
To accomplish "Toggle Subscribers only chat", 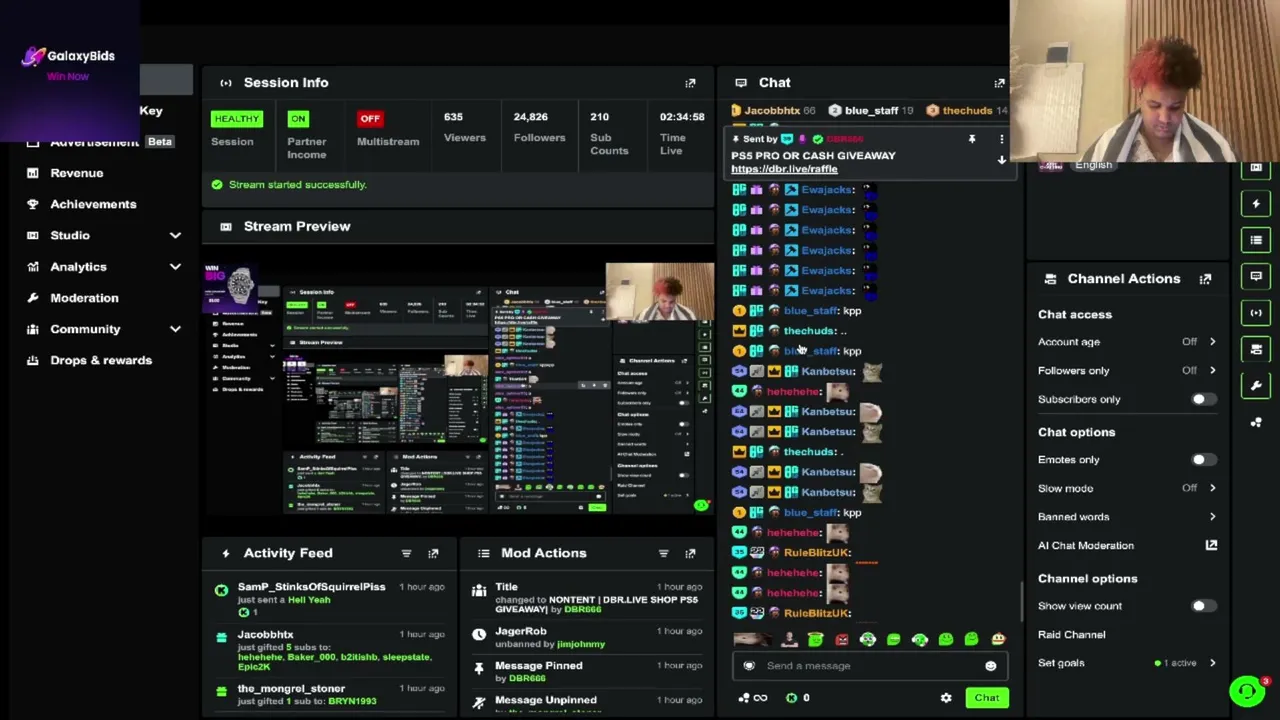I will click(1203, 399).
